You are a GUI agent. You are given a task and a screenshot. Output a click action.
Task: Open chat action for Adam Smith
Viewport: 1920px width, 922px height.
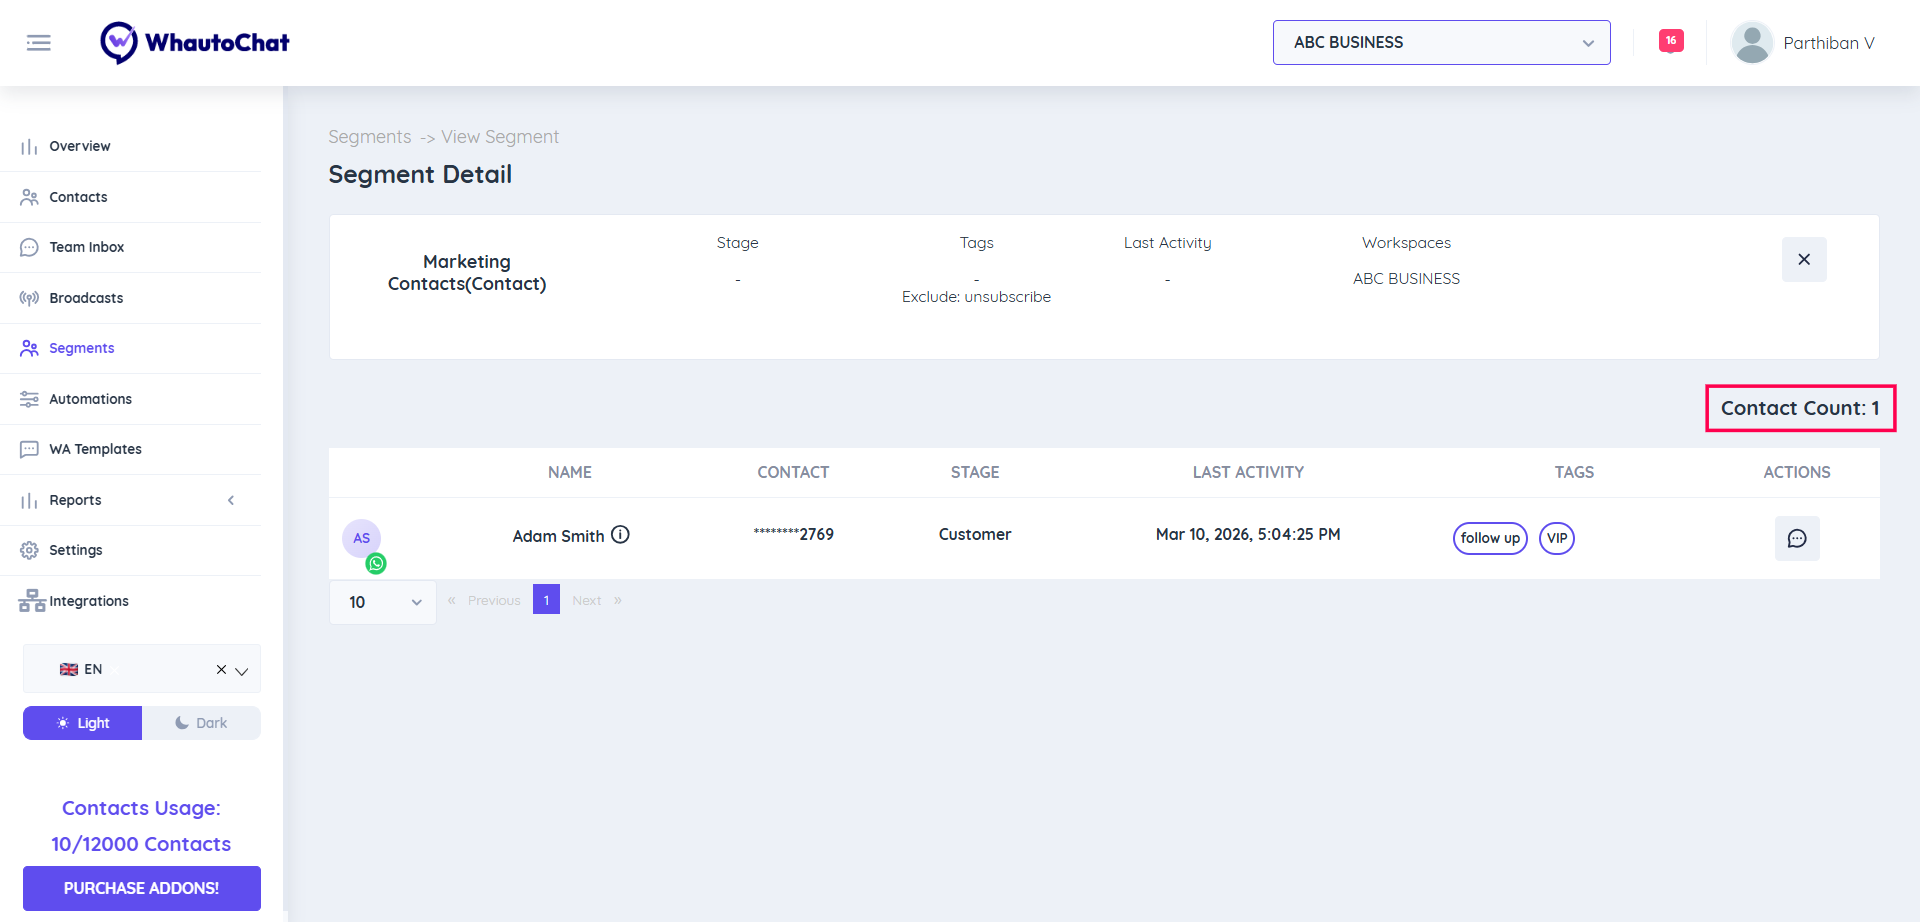[x=1797, y=538]
